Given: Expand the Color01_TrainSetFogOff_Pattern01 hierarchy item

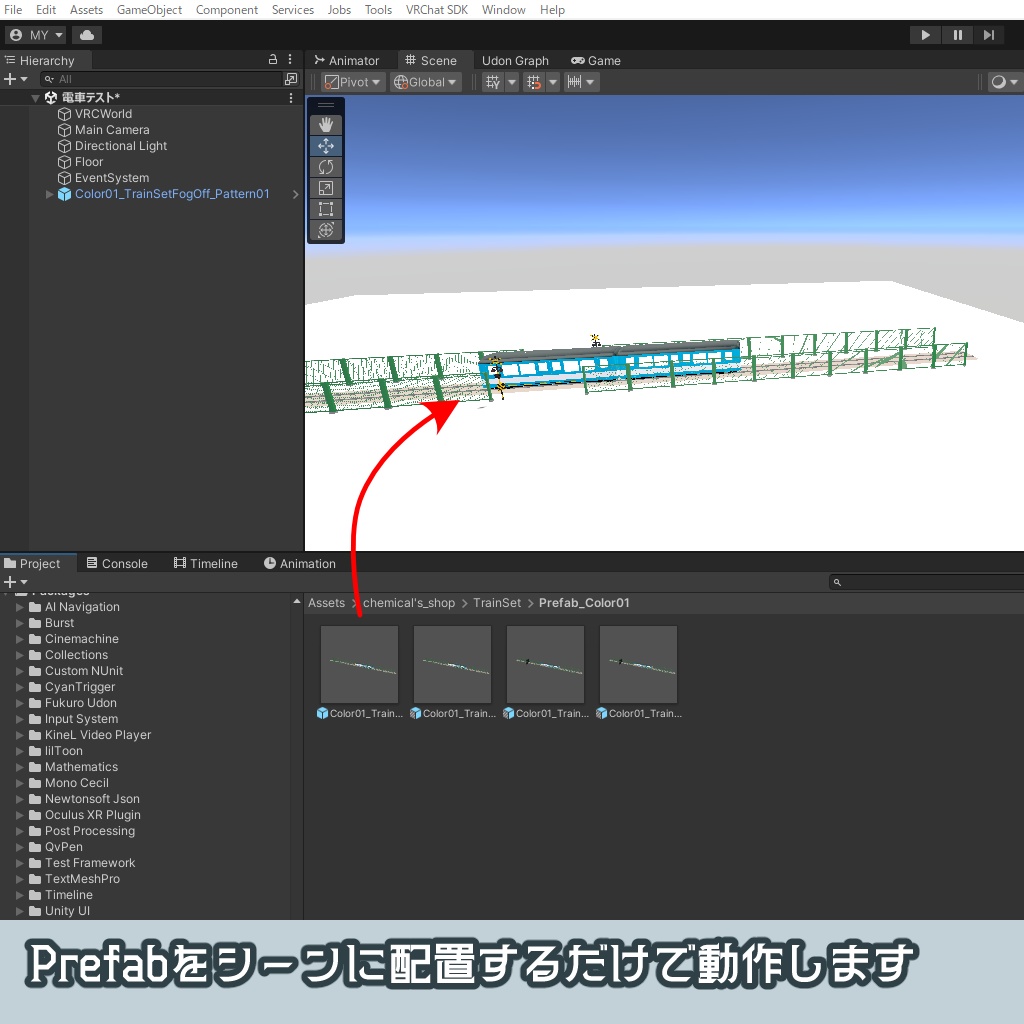Looking at the screenshot, I should [48, 194].
